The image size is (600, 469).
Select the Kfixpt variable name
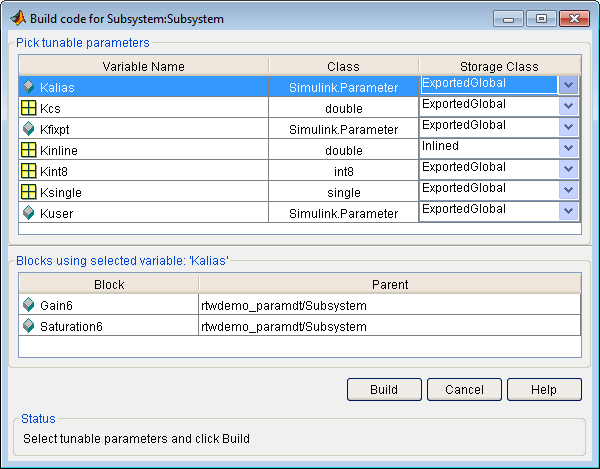tap(54, 130)
